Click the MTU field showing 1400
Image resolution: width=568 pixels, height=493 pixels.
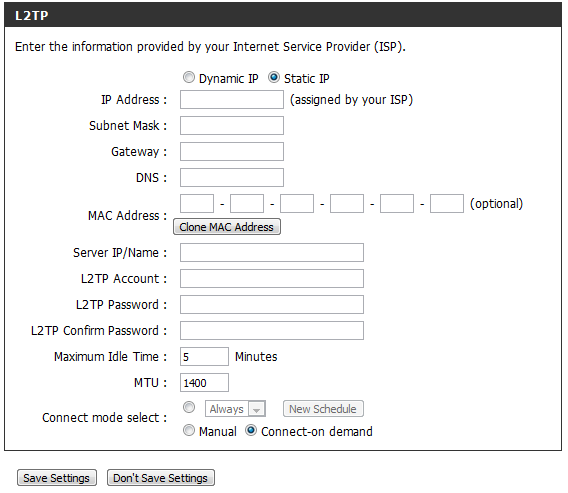click(x=204, y=383)
